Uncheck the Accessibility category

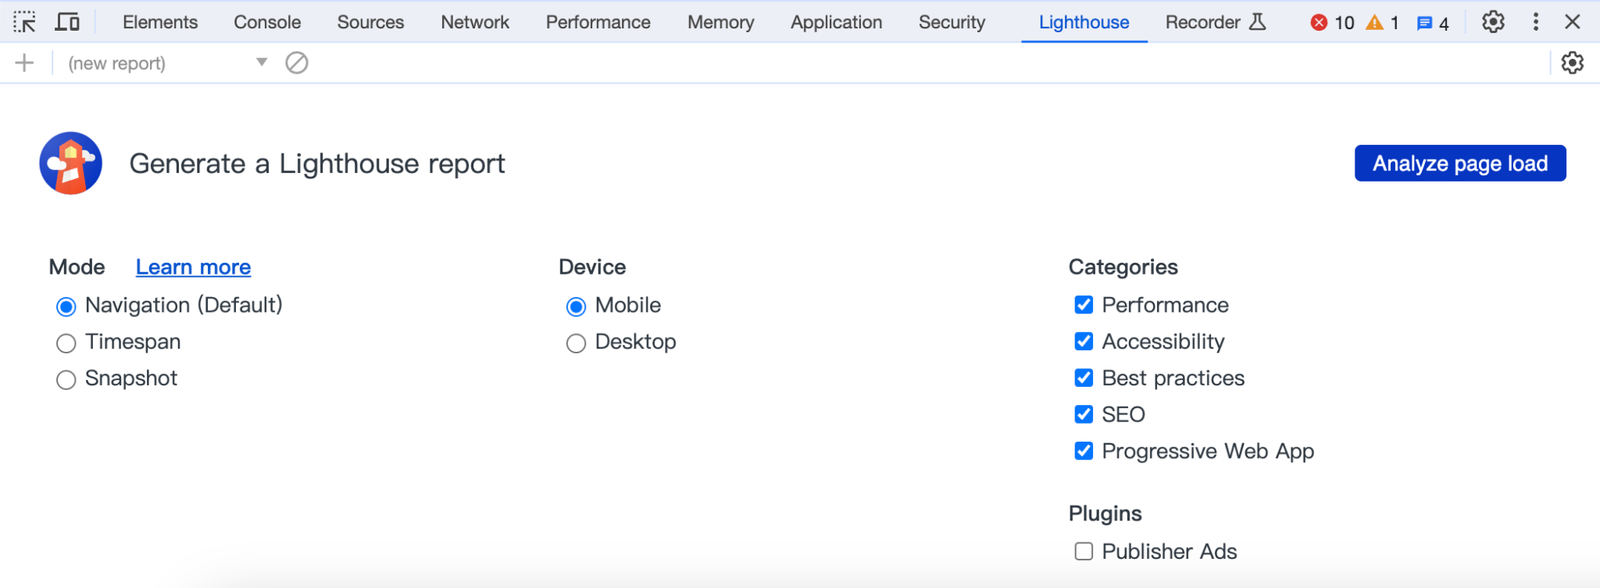click(1084, 341)
